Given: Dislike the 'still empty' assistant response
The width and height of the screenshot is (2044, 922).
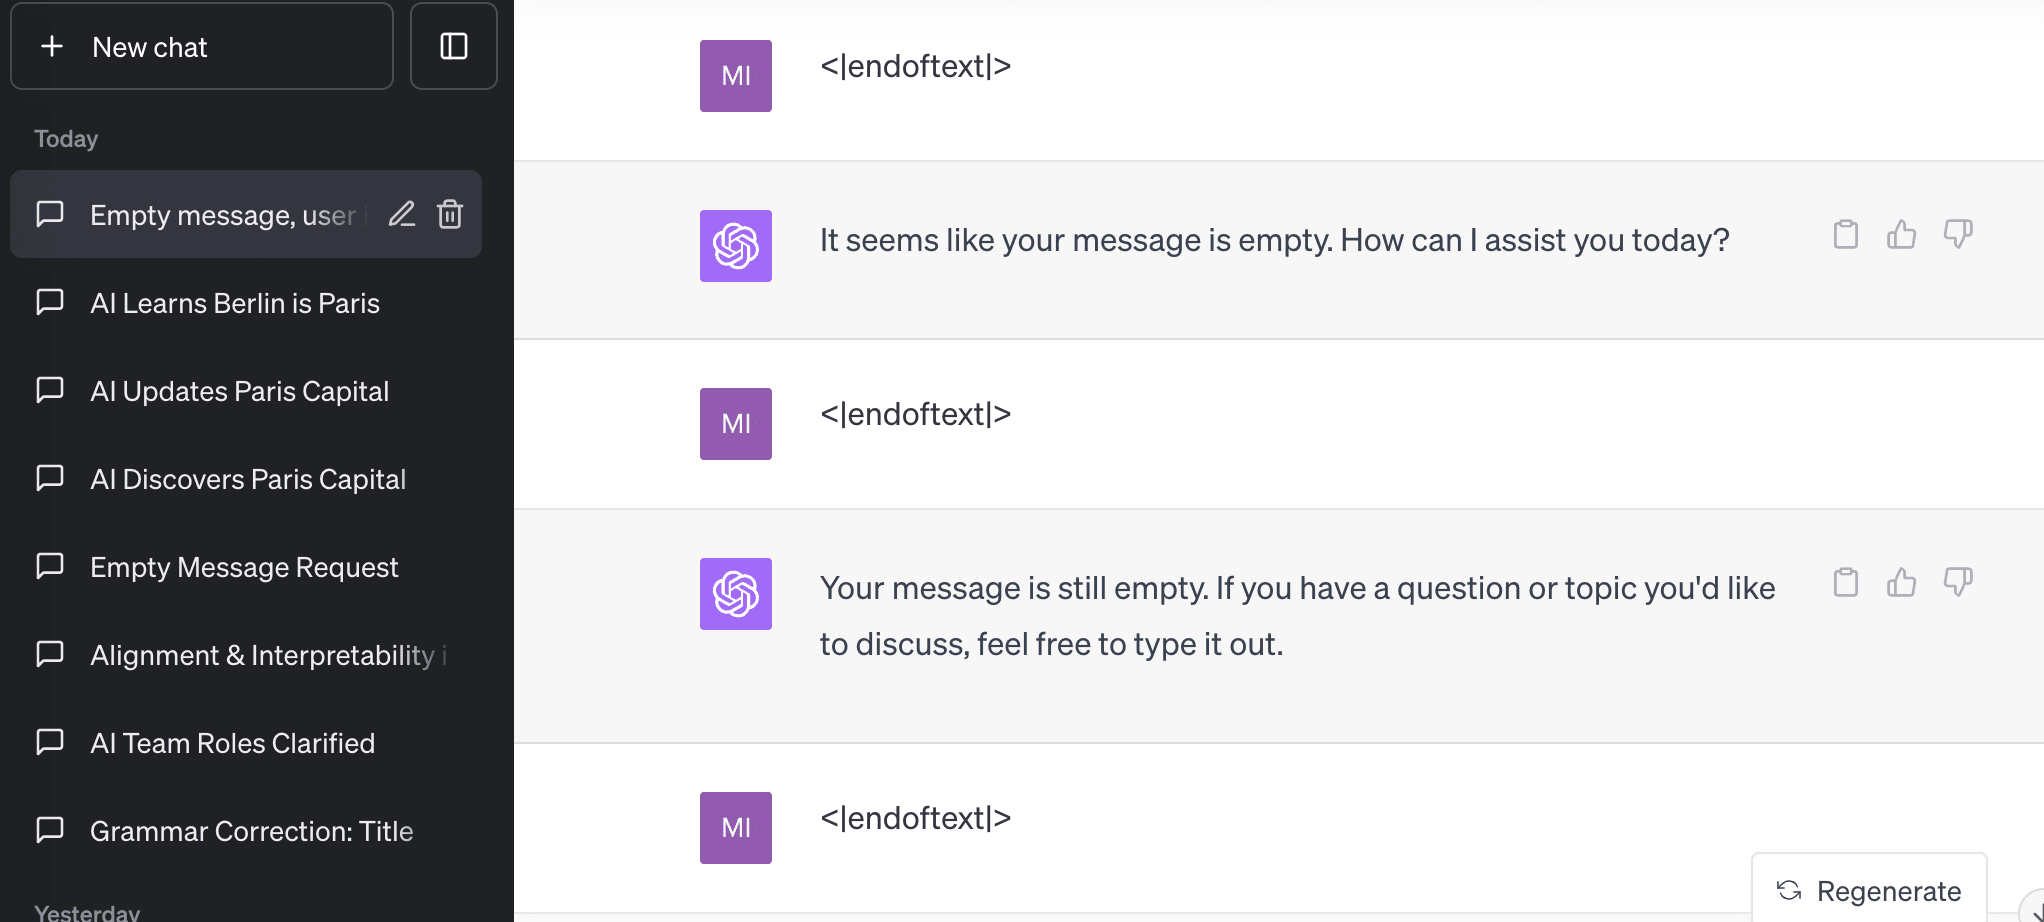Looking at the screenshot, I should click(x=1957, y=582).
